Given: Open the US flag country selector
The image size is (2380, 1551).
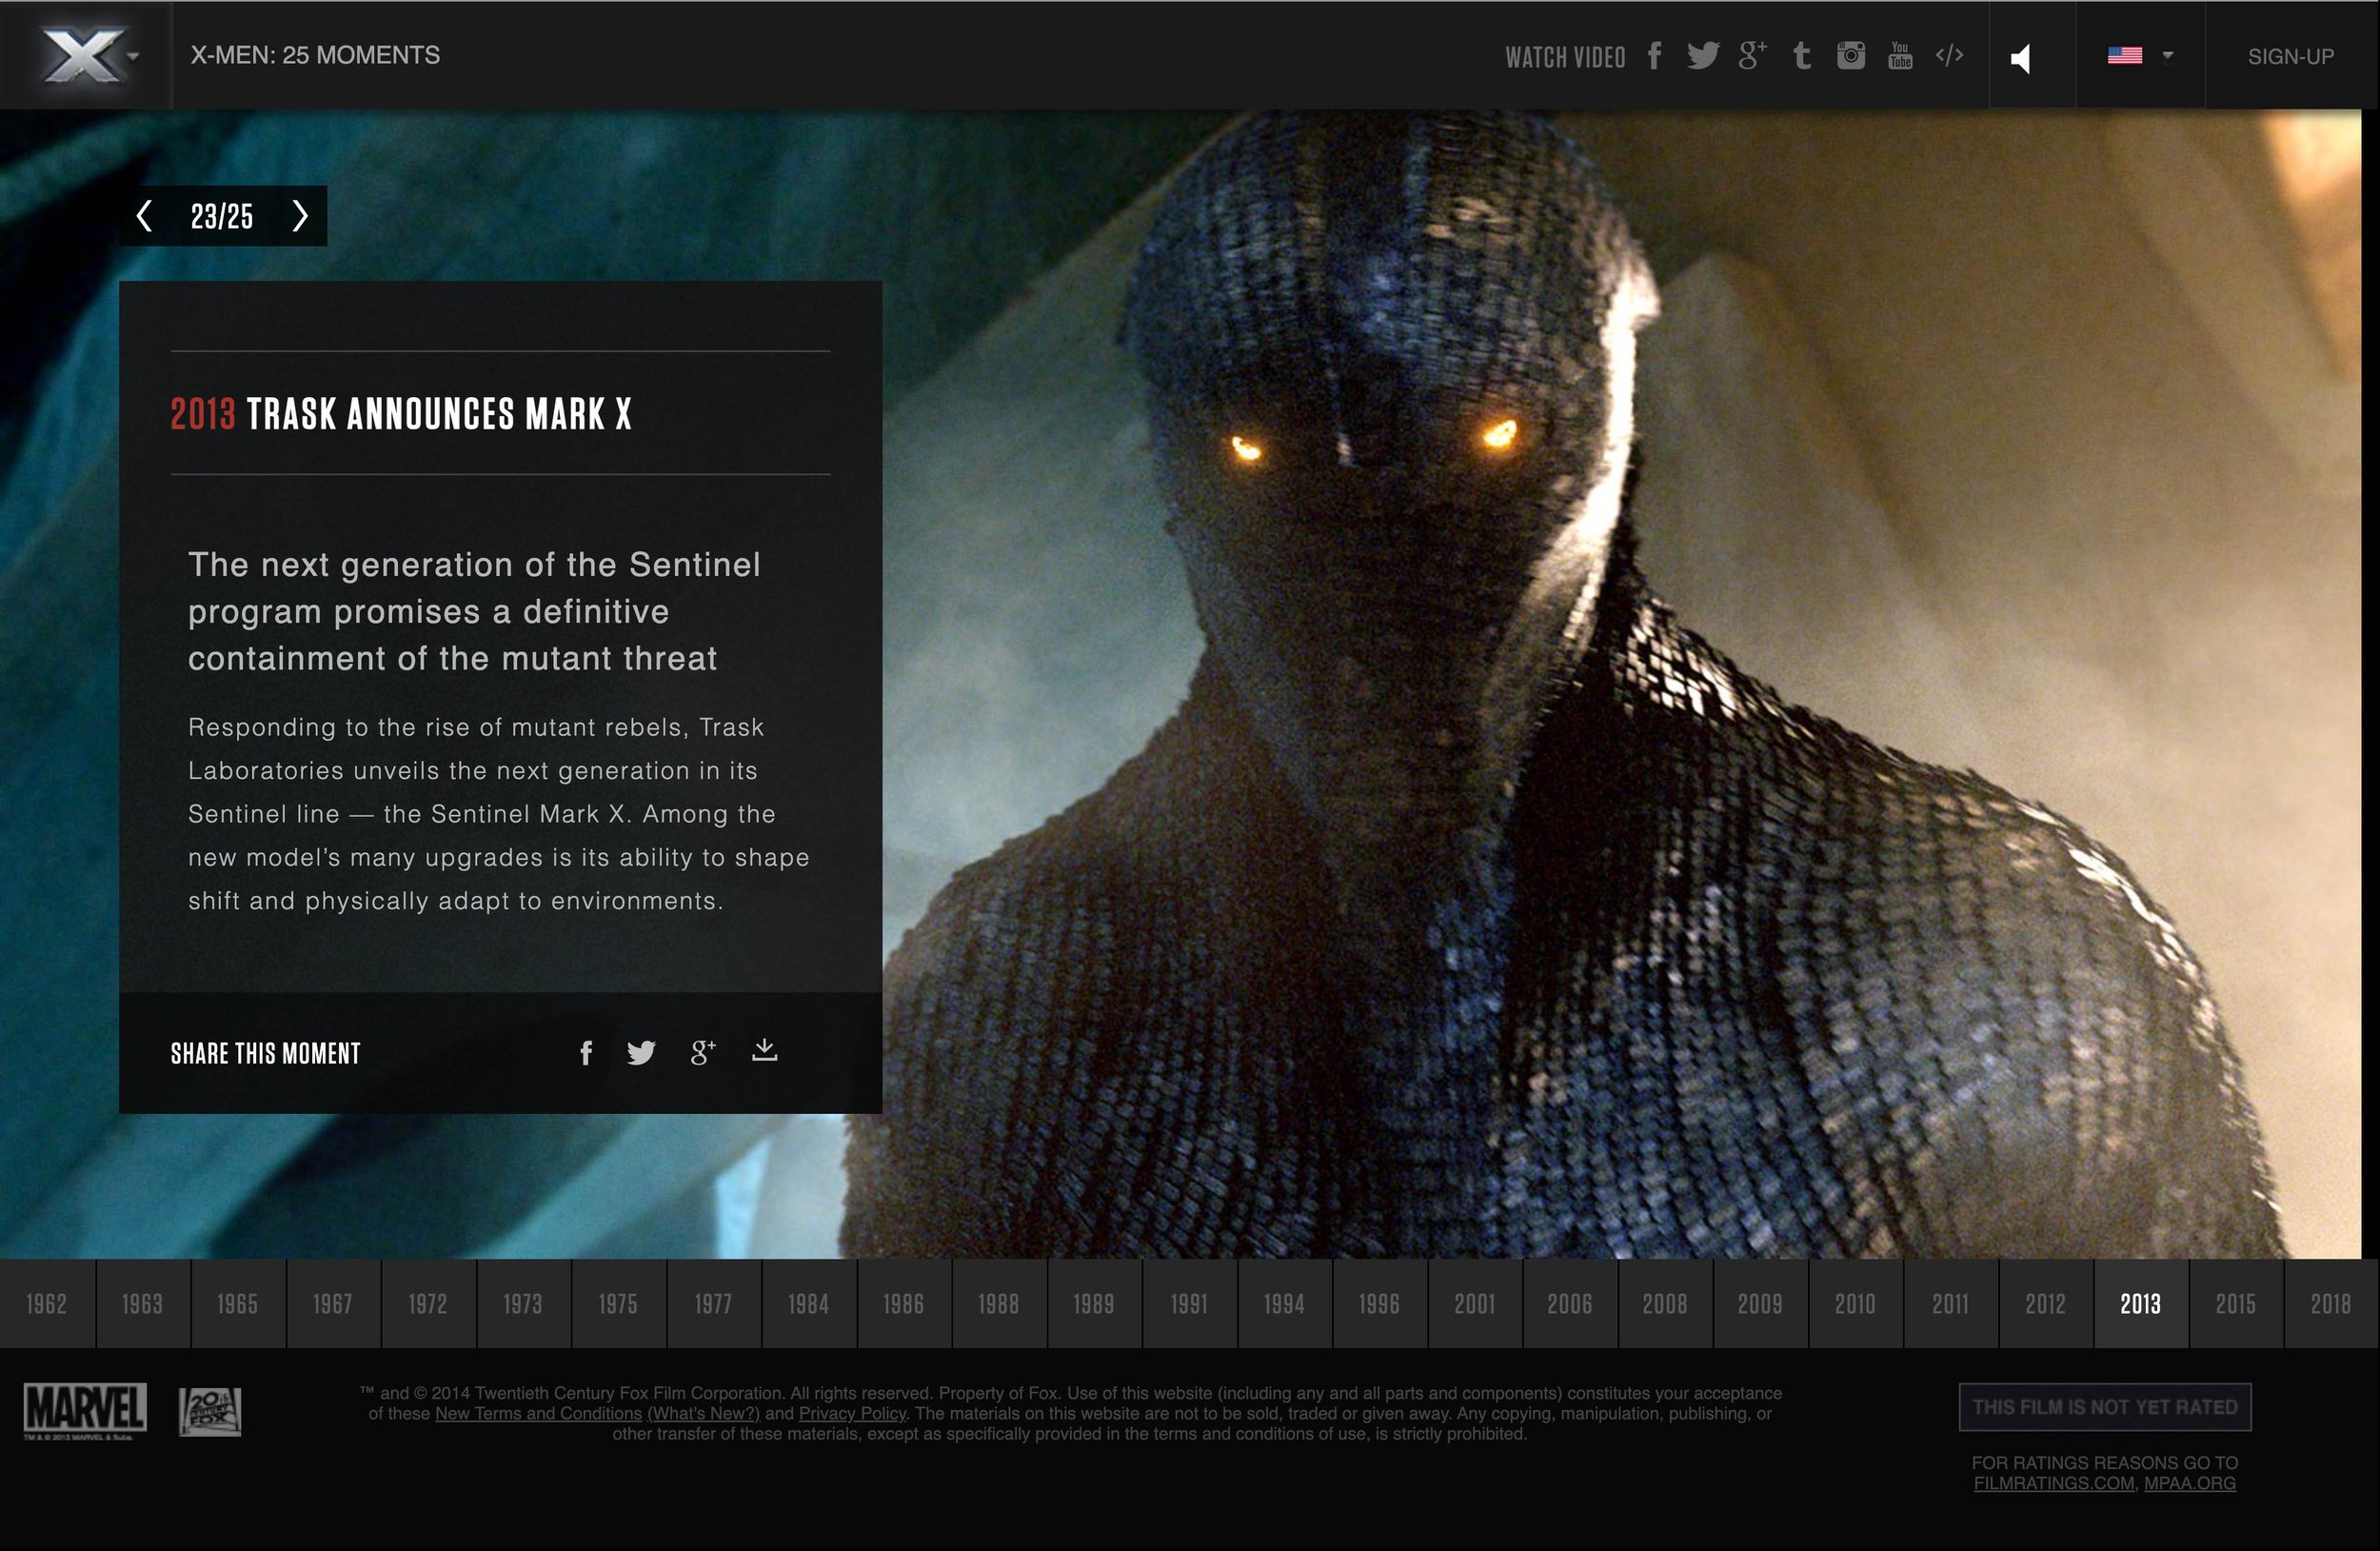Looking at the screenshot, I should pos(2140,55).
